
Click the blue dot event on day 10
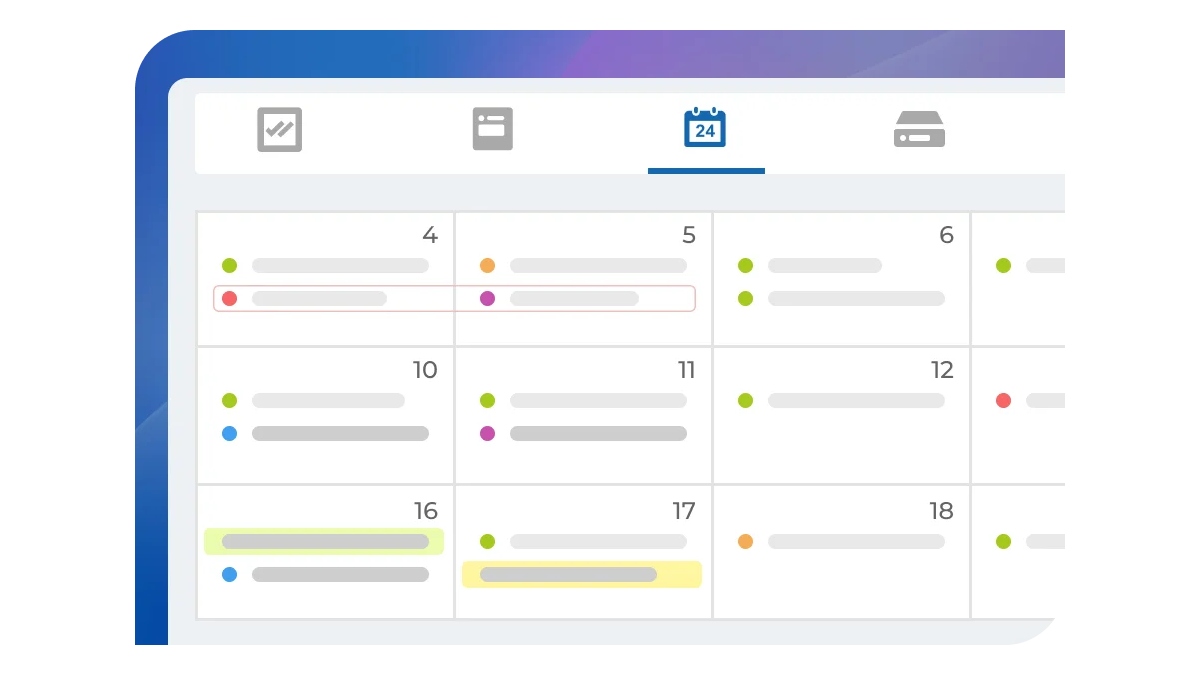click(325, 434)
